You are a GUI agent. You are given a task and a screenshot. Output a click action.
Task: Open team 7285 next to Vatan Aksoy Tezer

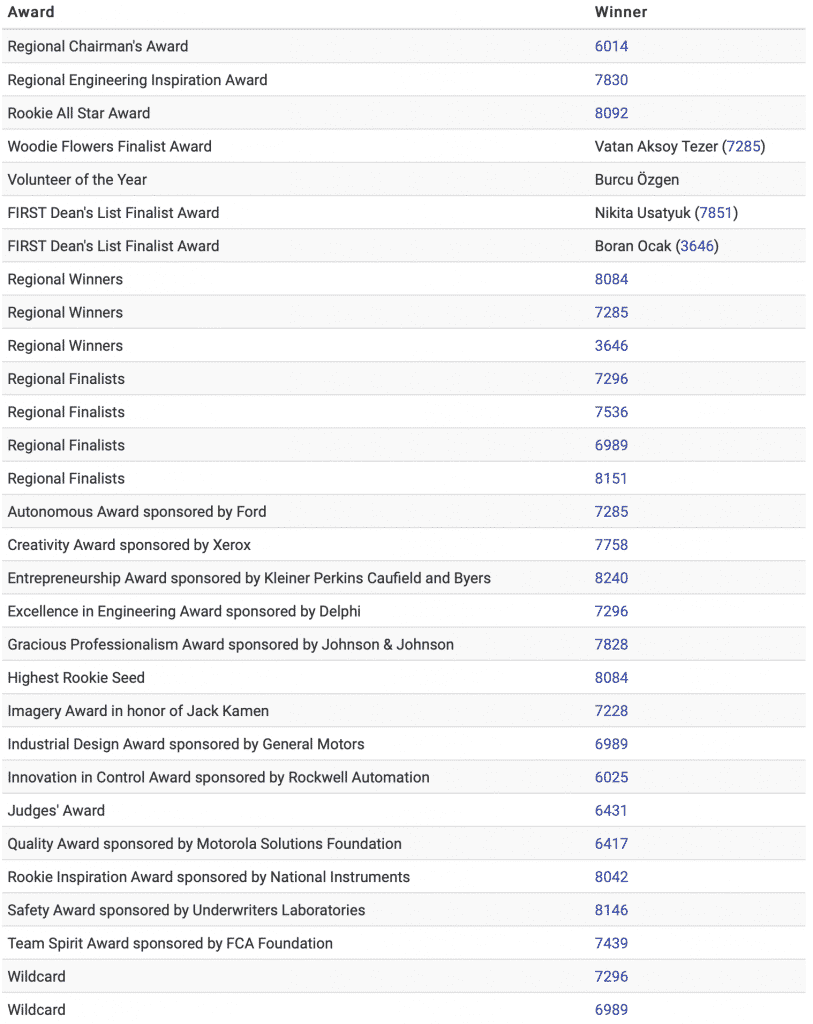point(743,146)
